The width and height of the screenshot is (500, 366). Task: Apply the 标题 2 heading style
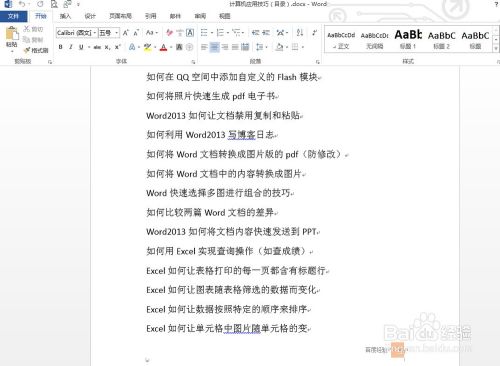442,40
